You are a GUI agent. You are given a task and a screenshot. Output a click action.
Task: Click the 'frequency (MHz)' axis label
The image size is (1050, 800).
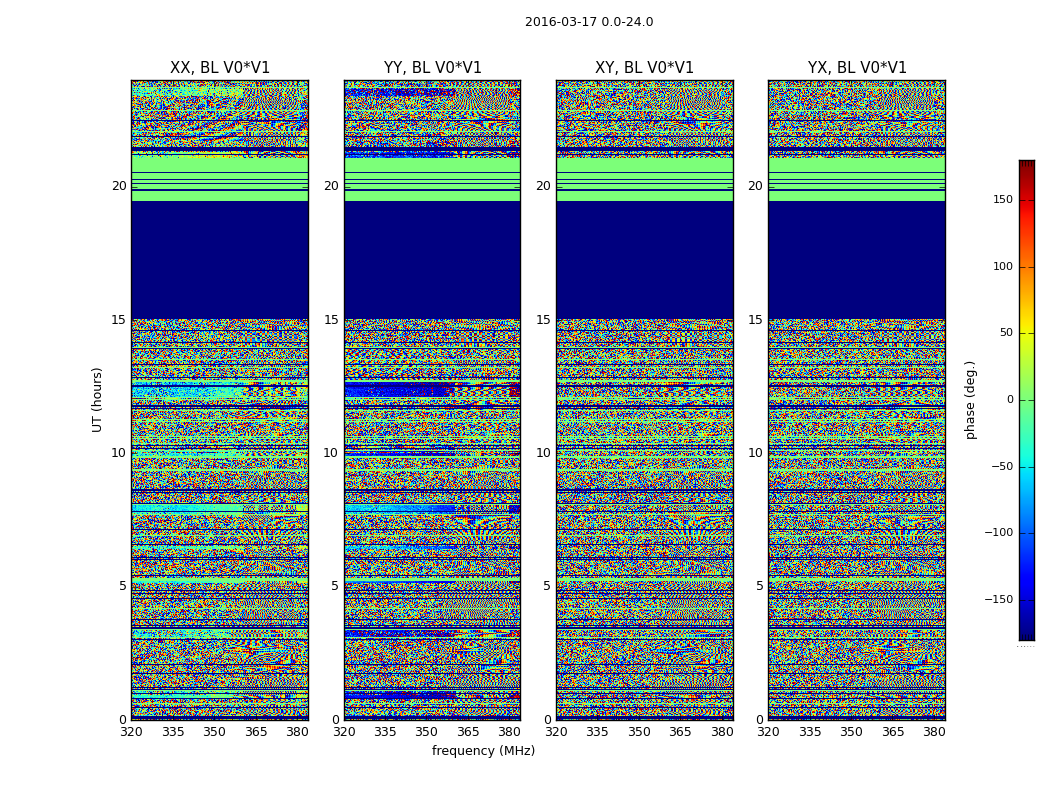(x=483, y=750)
